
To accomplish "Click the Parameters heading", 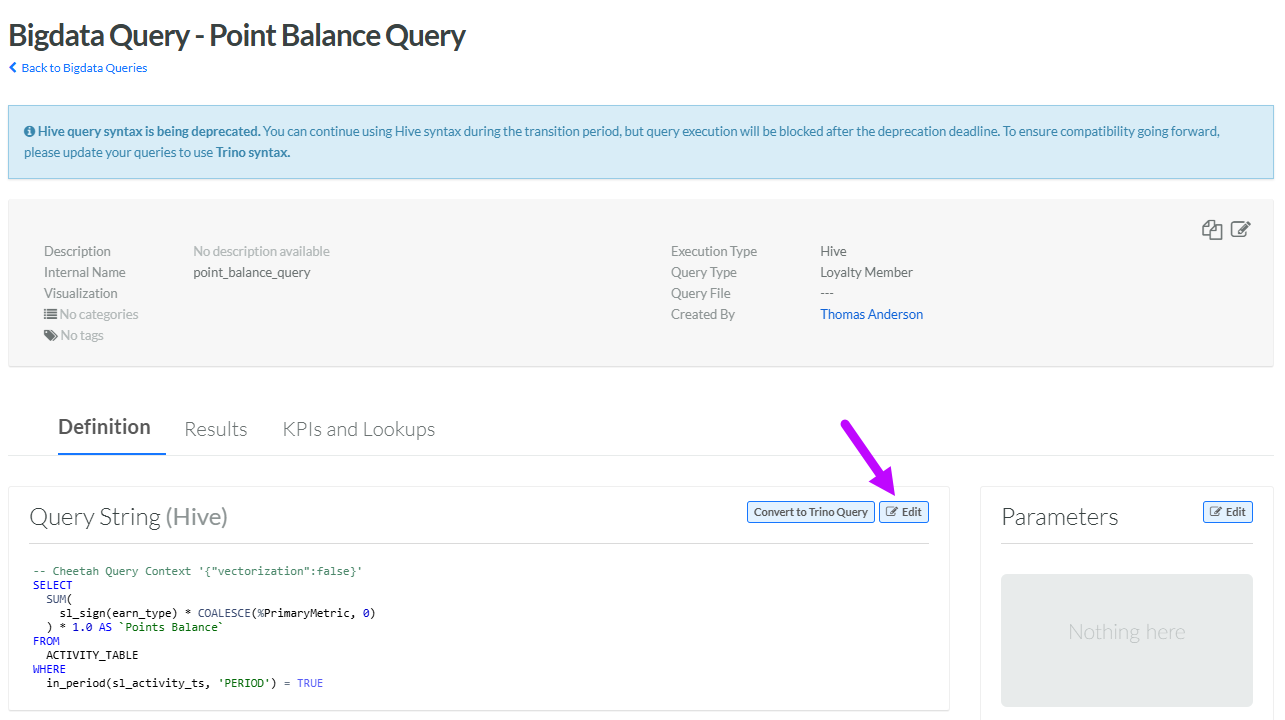I will coord(1060,517).
